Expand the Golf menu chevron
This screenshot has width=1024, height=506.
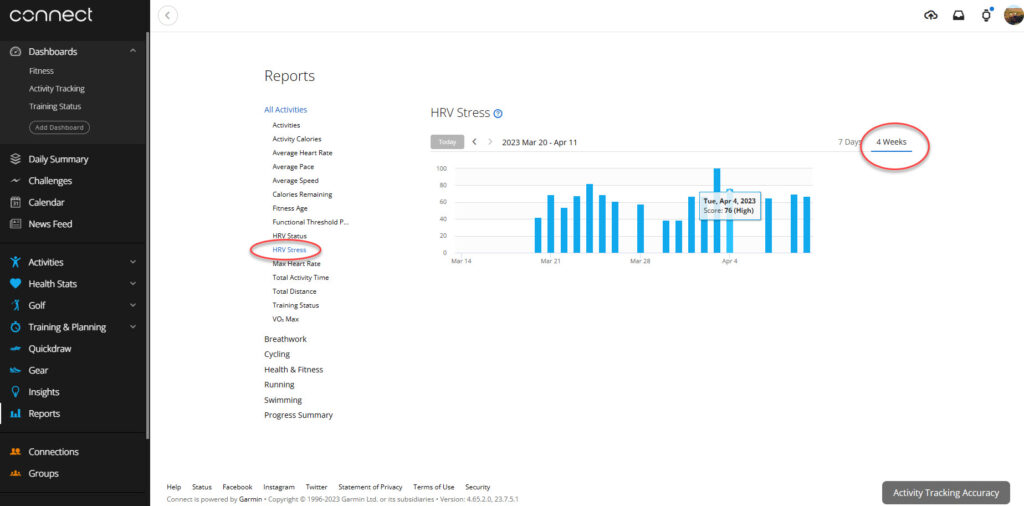click(133, 306)
